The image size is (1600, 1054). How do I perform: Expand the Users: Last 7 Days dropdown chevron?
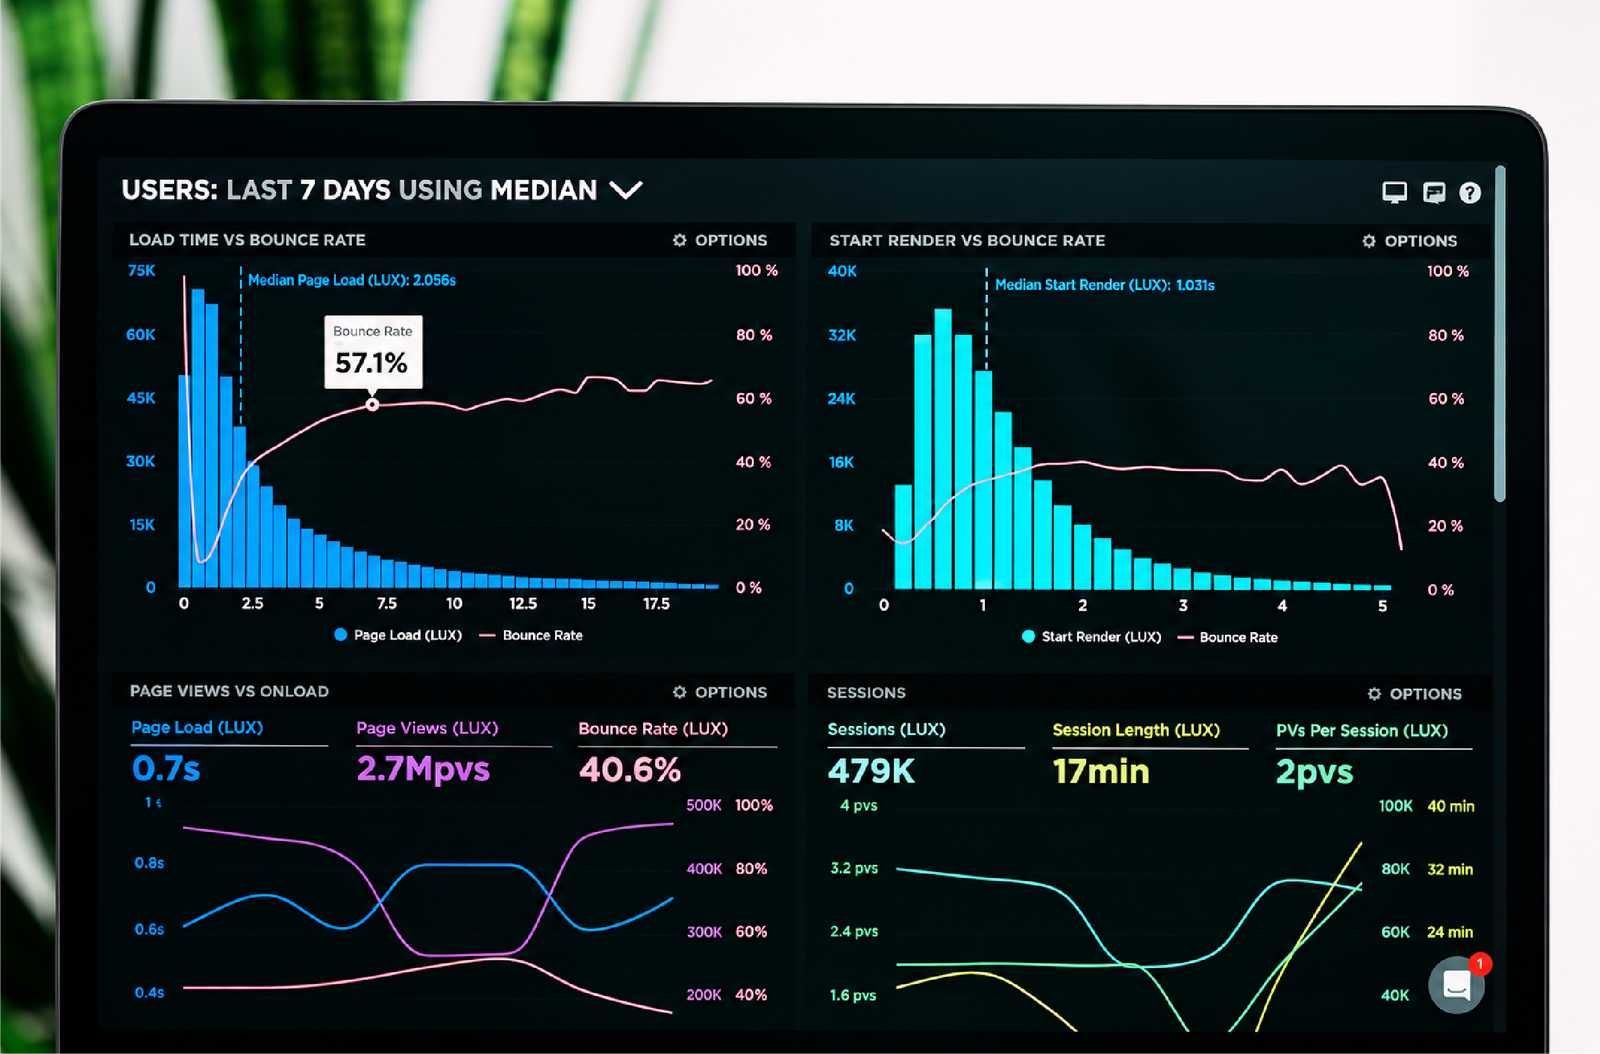tap(626, 190)
